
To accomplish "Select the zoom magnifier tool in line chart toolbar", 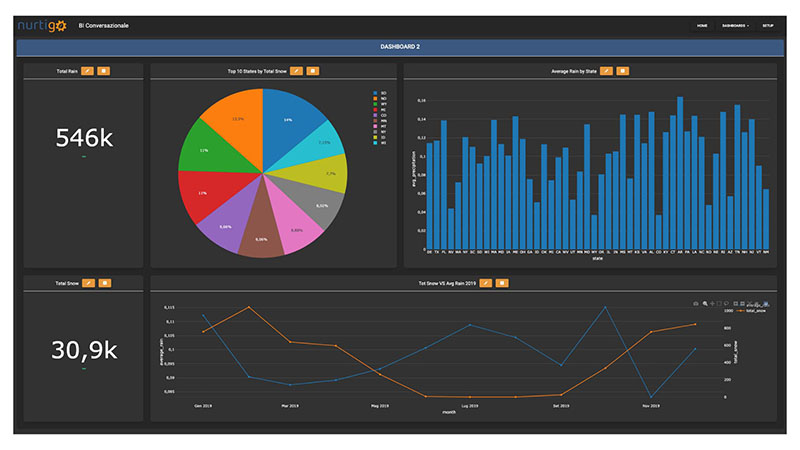I will [705, 304].
